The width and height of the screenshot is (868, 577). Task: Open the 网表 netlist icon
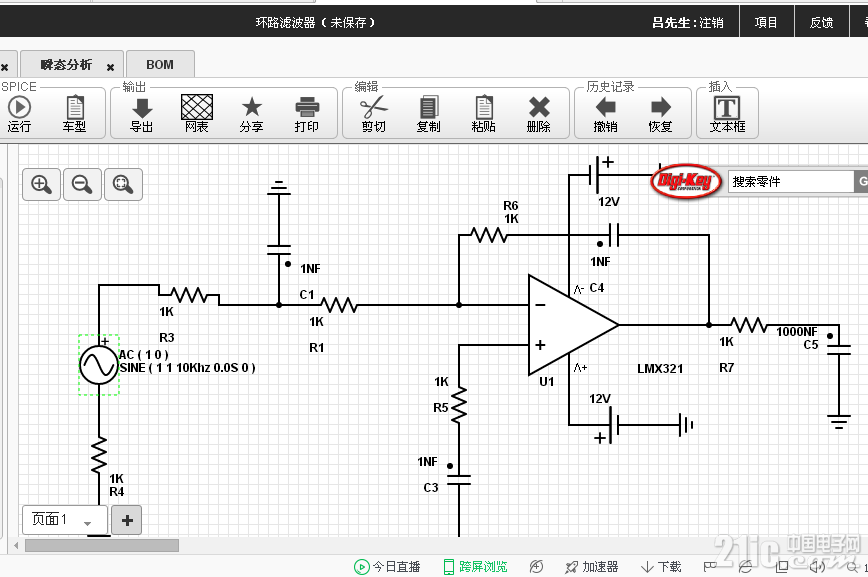tap(197, 107)
